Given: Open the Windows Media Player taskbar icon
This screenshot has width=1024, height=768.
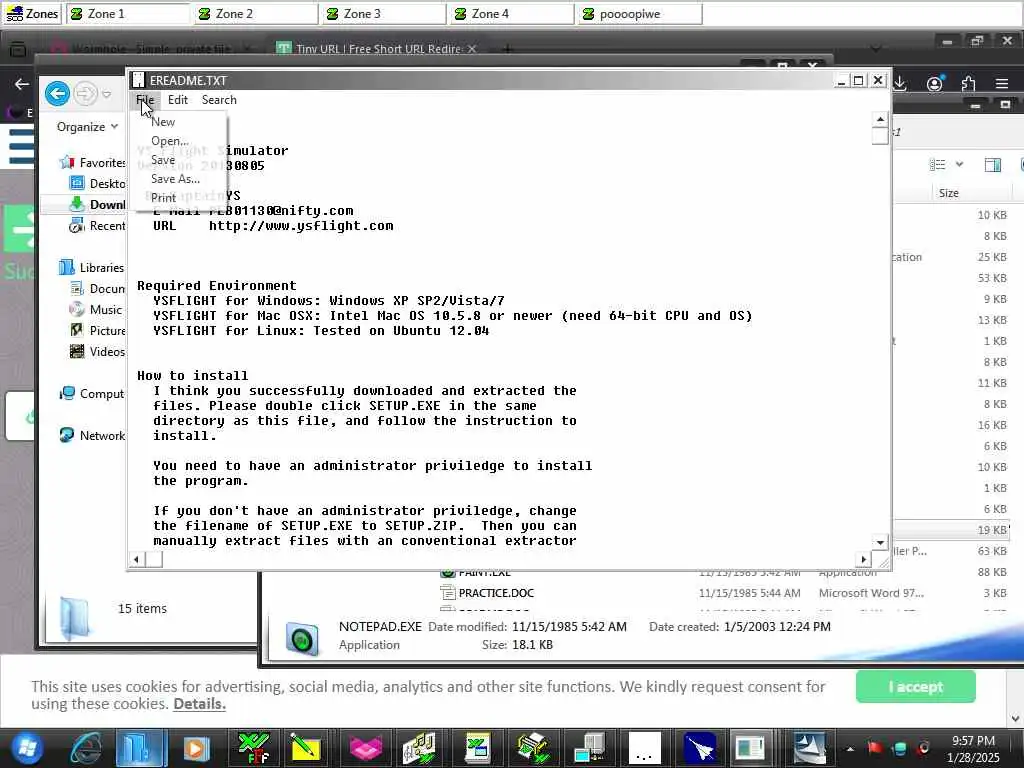Looking at the screenshot, I should point(196,748).
